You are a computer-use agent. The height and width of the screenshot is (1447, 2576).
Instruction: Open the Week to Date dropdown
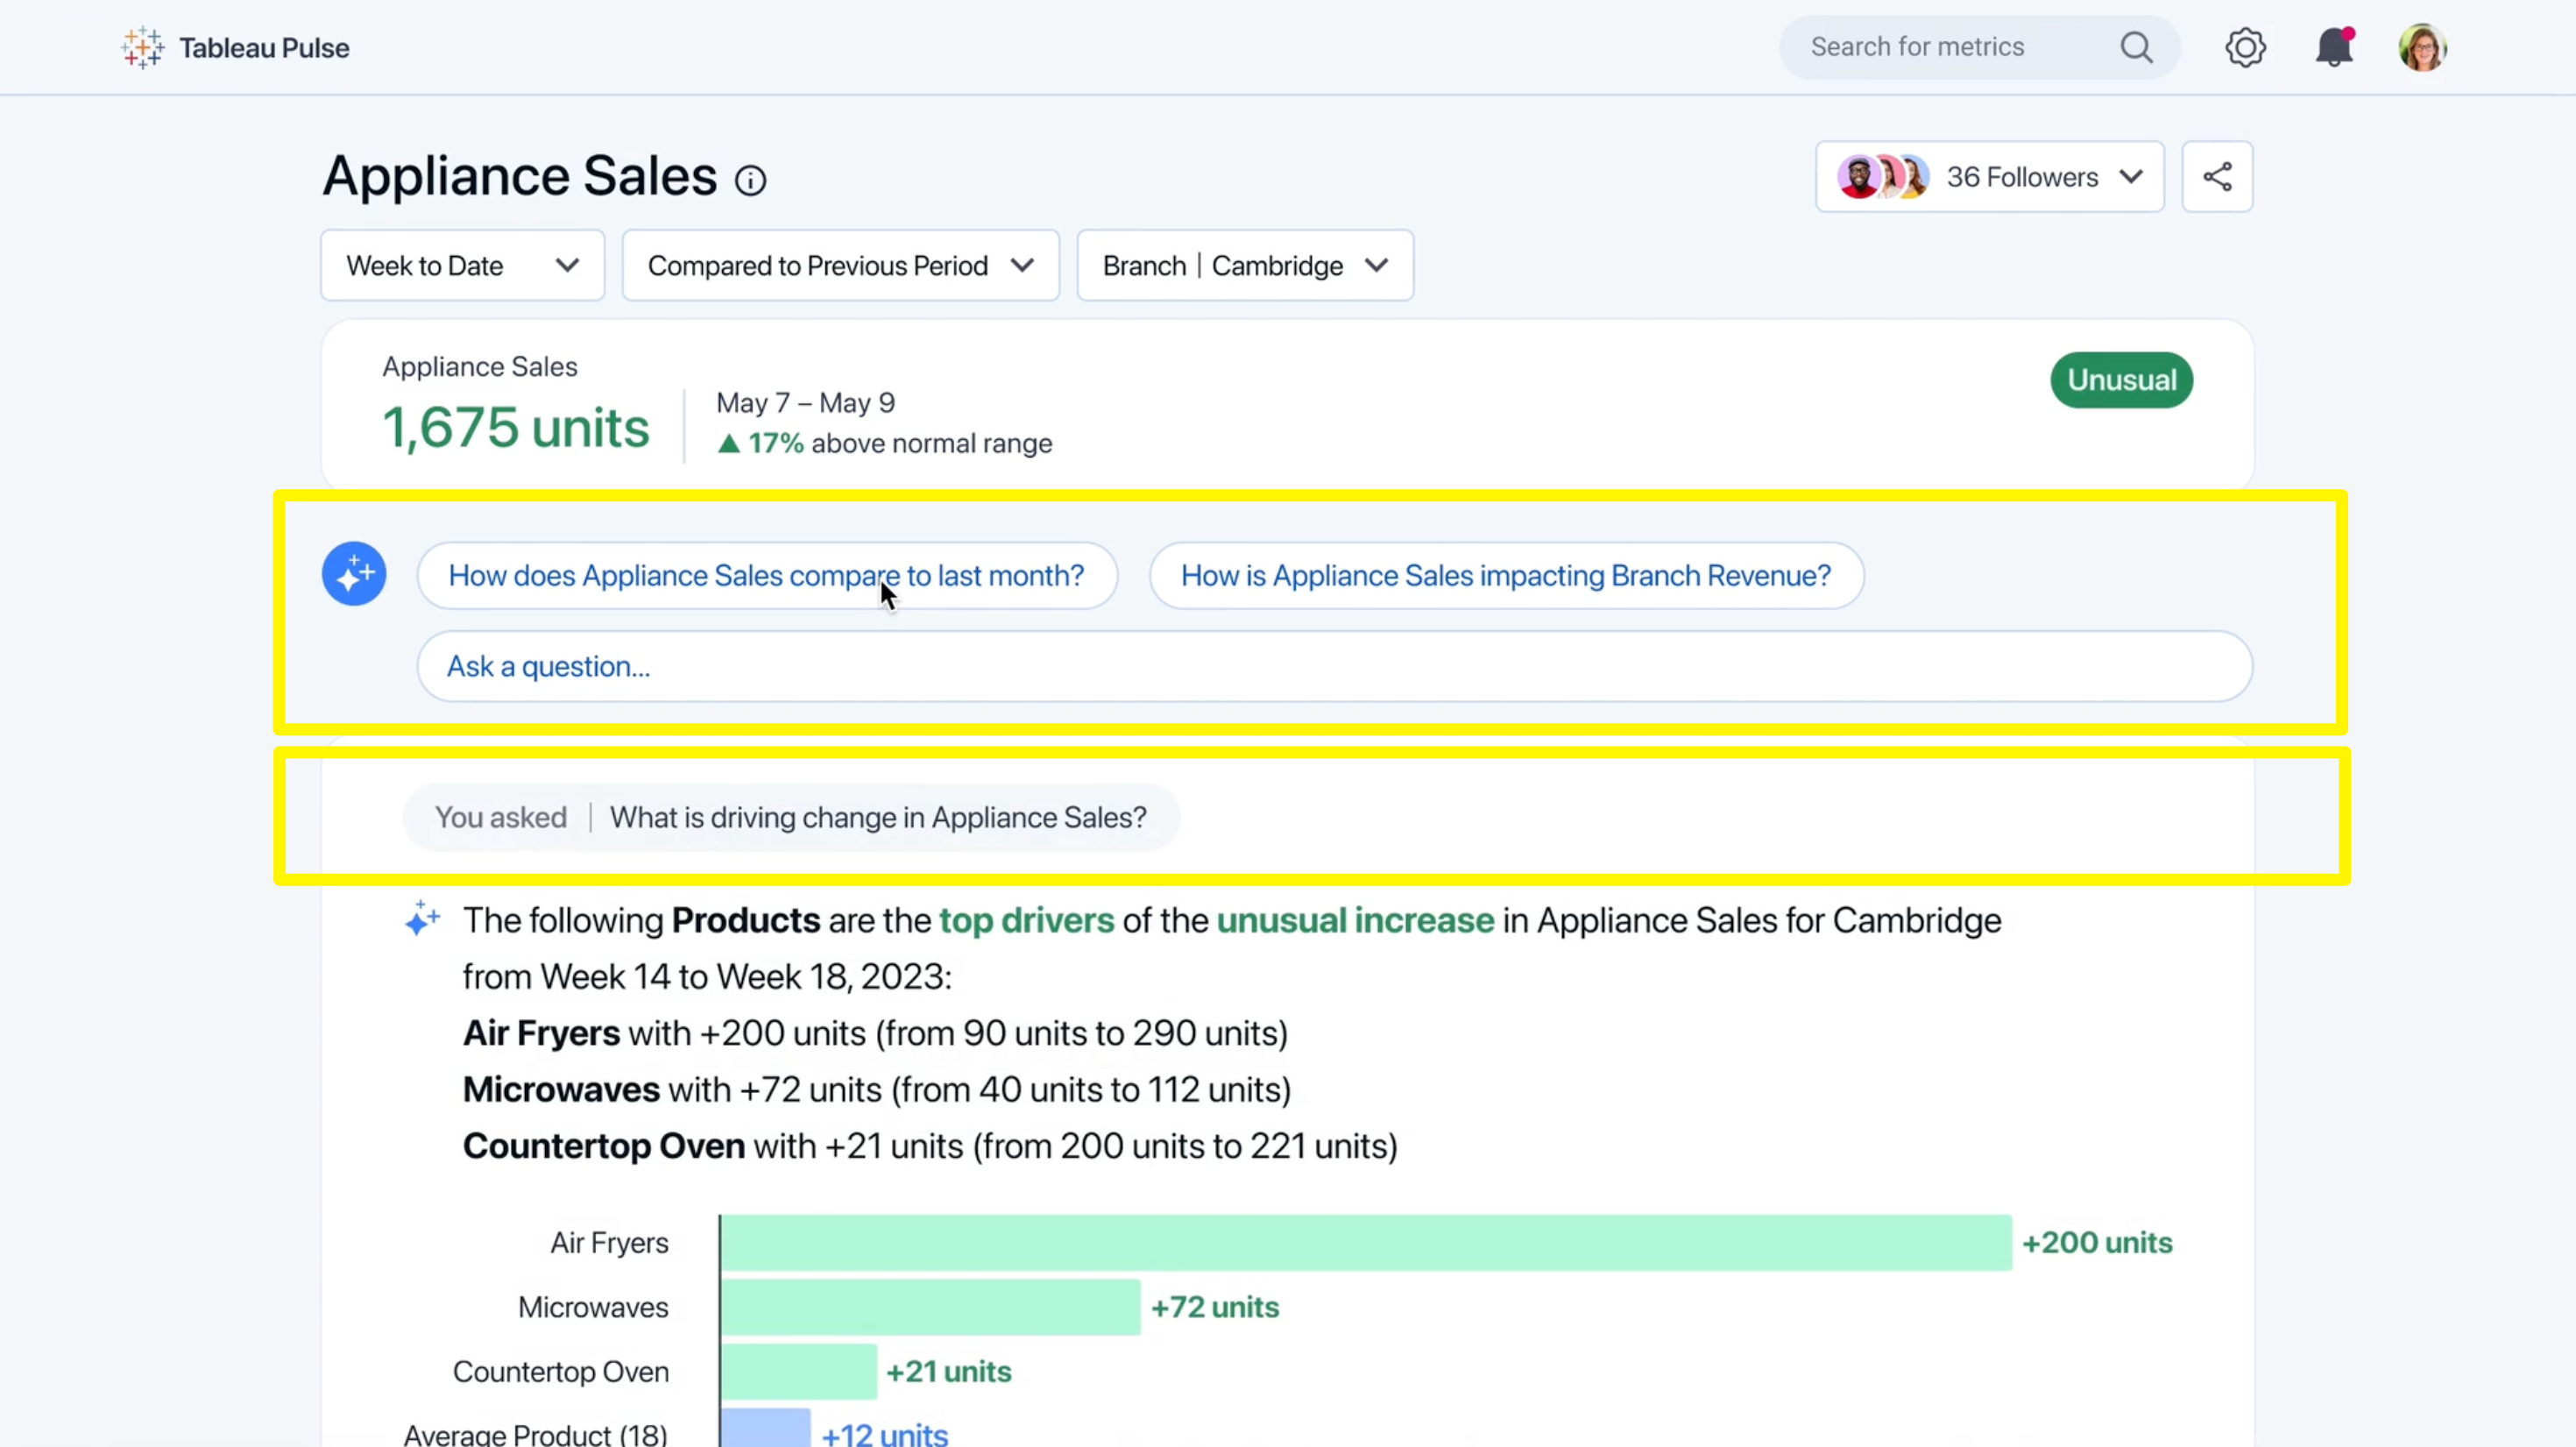(x=461, y=265)
